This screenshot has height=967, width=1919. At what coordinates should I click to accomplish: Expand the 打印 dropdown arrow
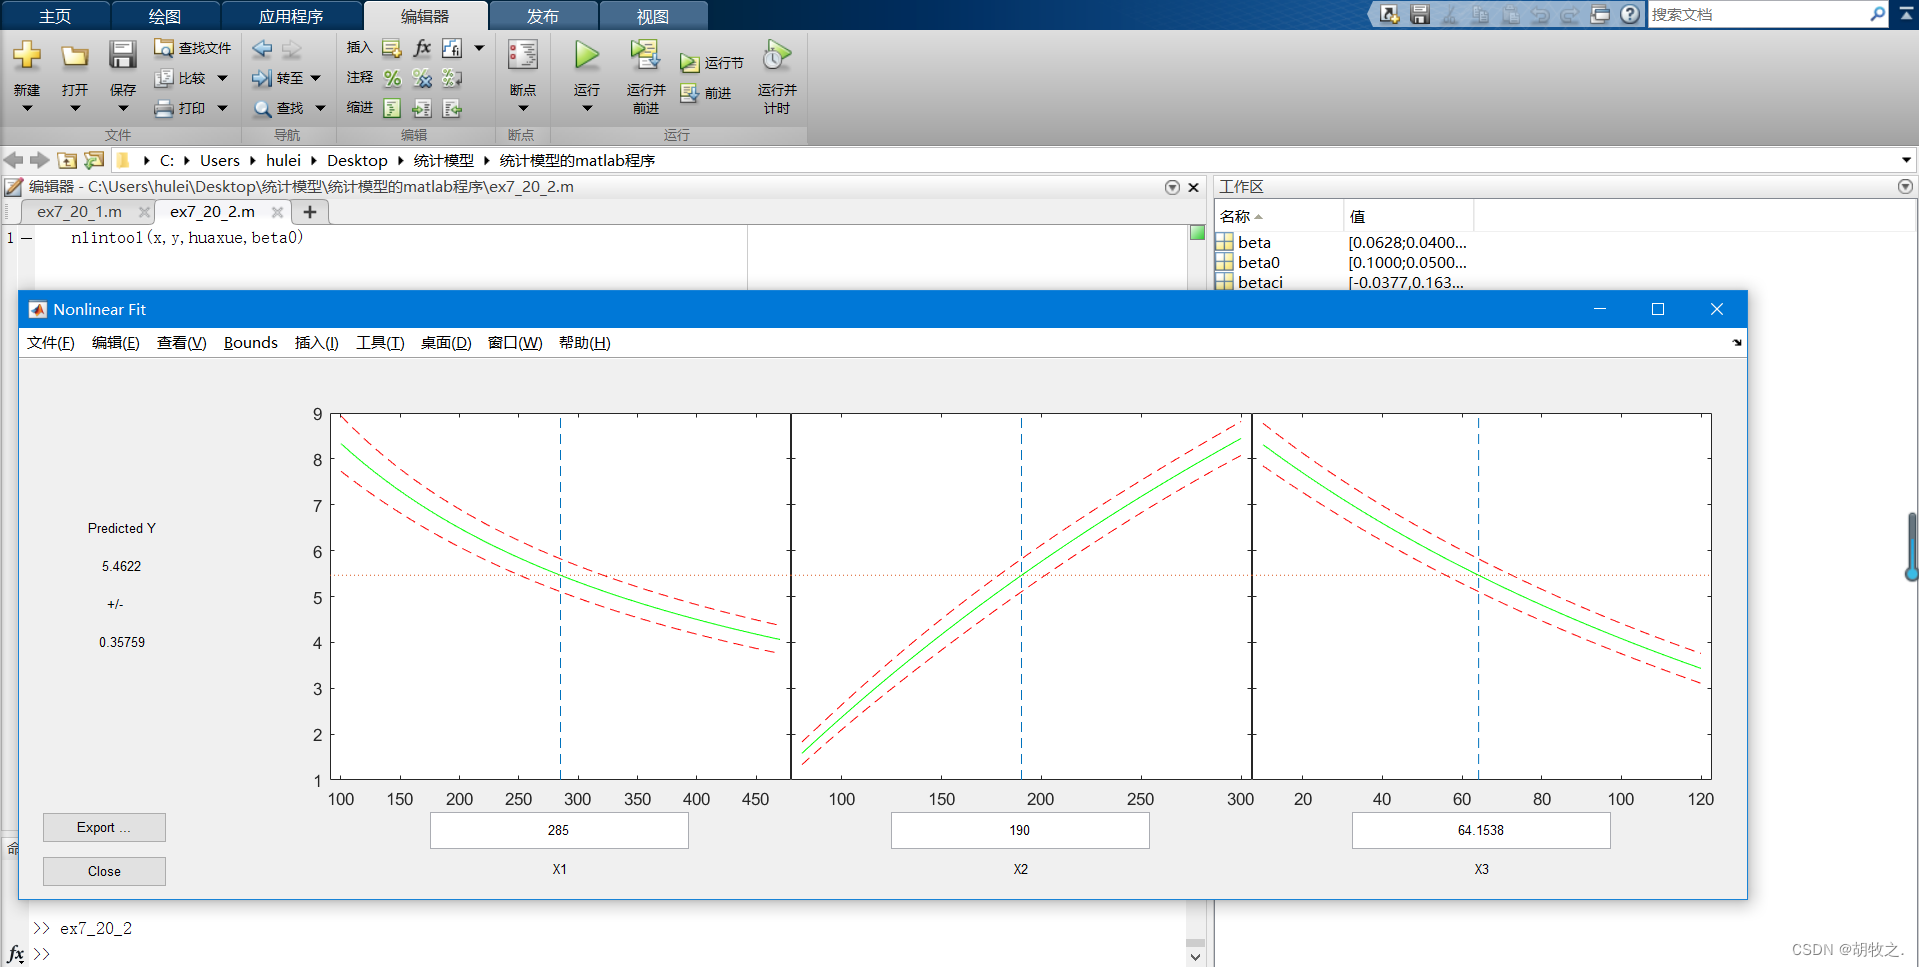coord(222,108)
